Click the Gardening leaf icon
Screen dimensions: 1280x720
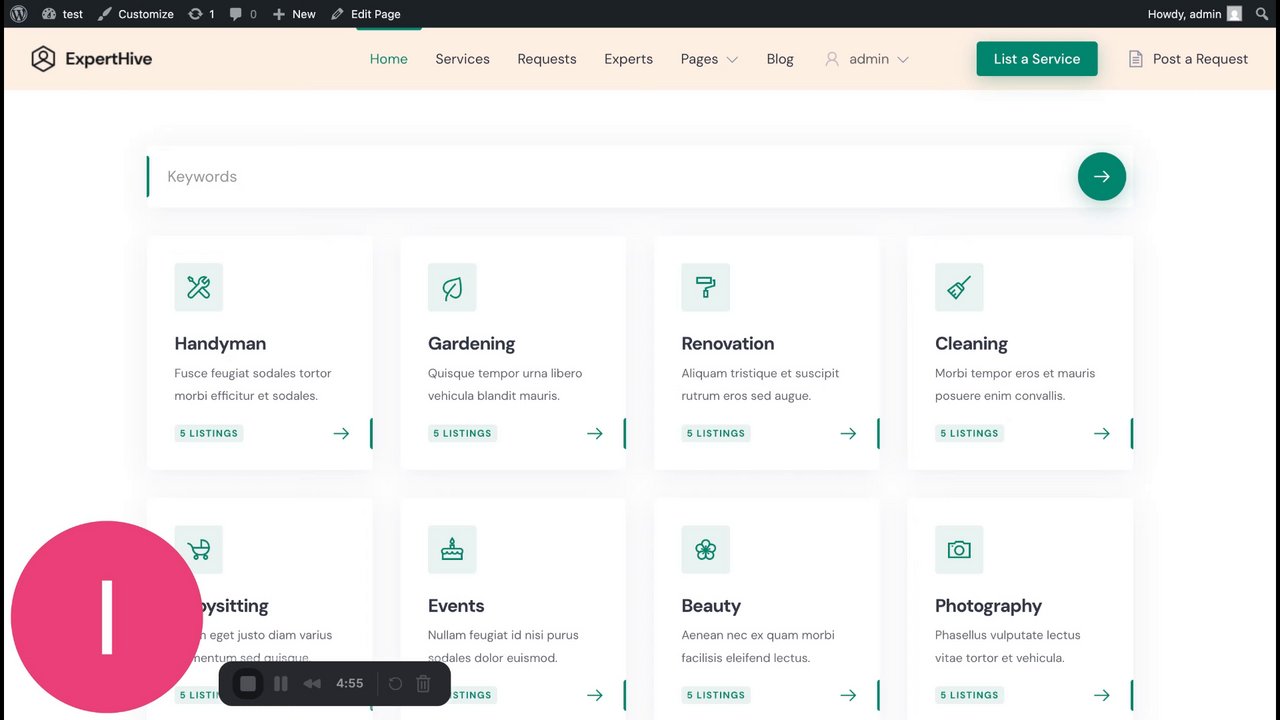(452, 287)
